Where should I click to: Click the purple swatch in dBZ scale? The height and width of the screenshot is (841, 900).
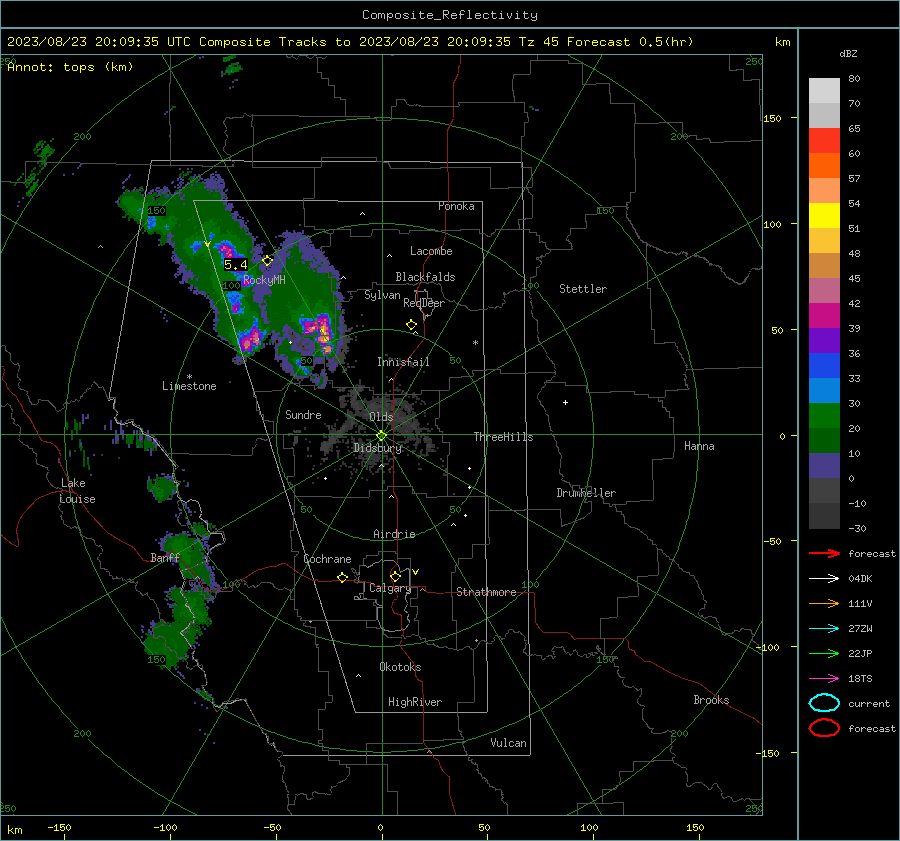[824, 340]
